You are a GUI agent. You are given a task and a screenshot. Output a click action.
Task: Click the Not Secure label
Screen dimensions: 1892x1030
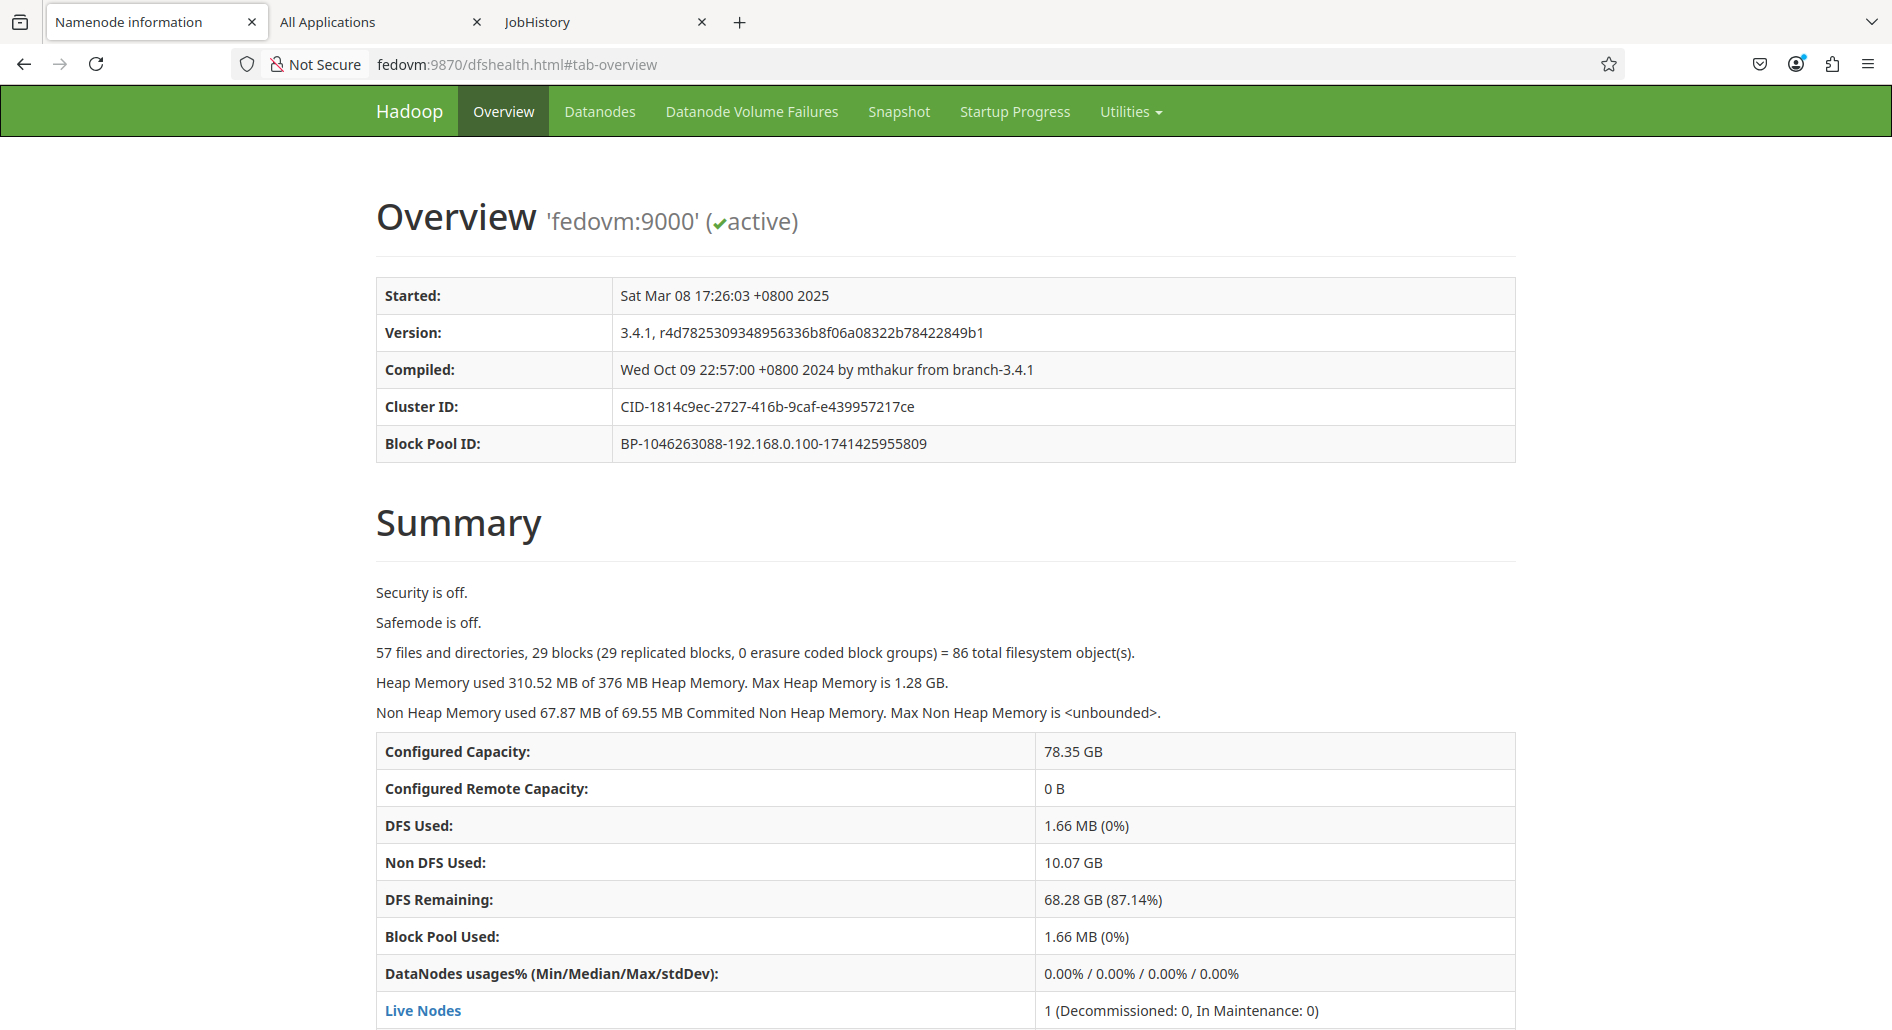coord(325,64)
